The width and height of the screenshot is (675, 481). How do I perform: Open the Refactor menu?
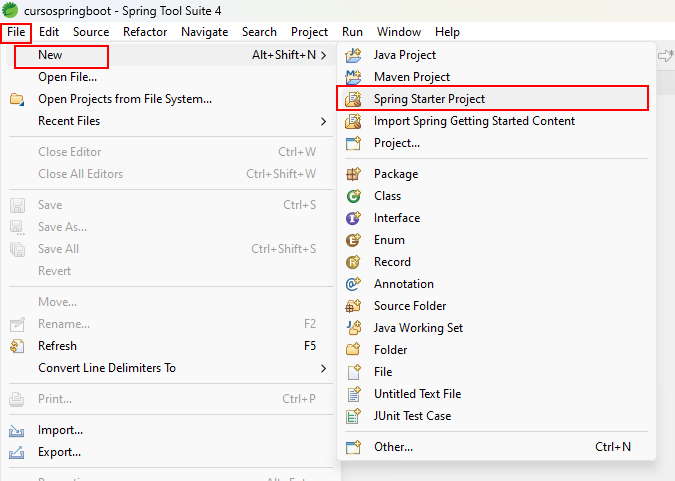(x=145, y=32)
